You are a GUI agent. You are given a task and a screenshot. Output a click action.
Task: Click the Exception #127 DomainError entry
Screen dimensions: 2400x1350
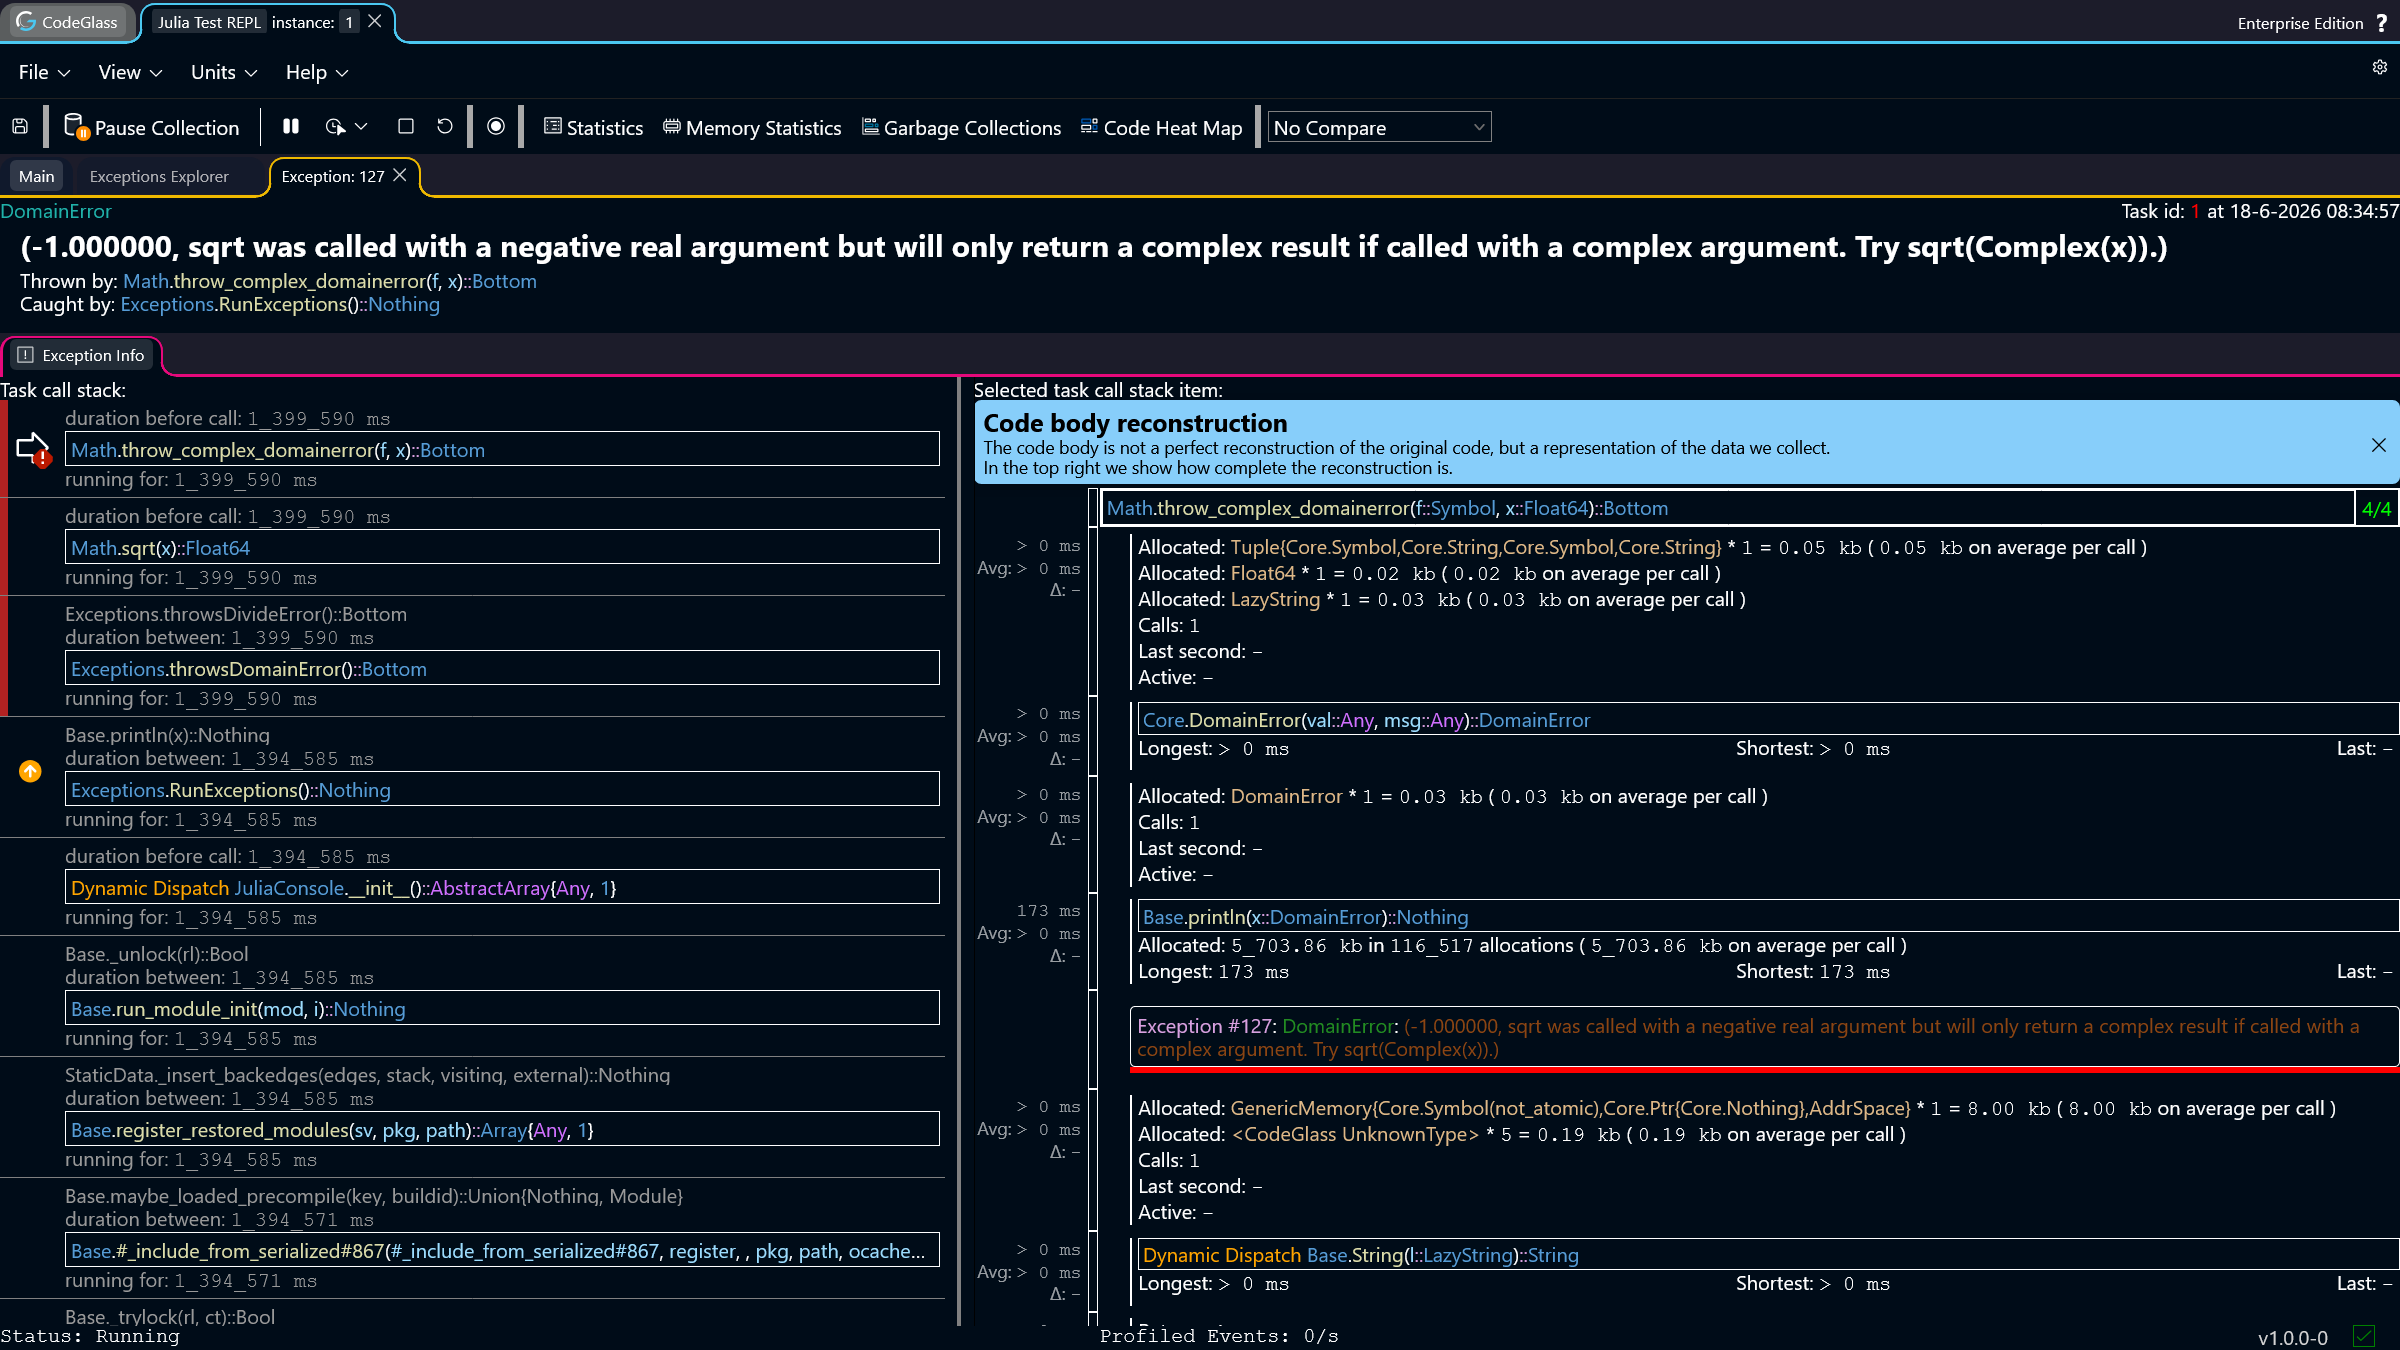tap(1764, 1037)
